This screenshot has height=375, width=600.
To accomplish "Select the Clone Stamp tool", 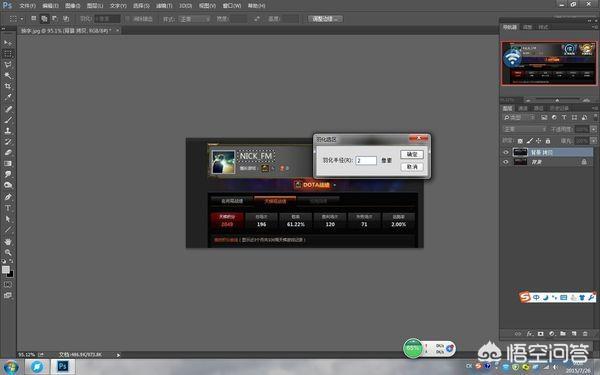I will pos(8,130).
